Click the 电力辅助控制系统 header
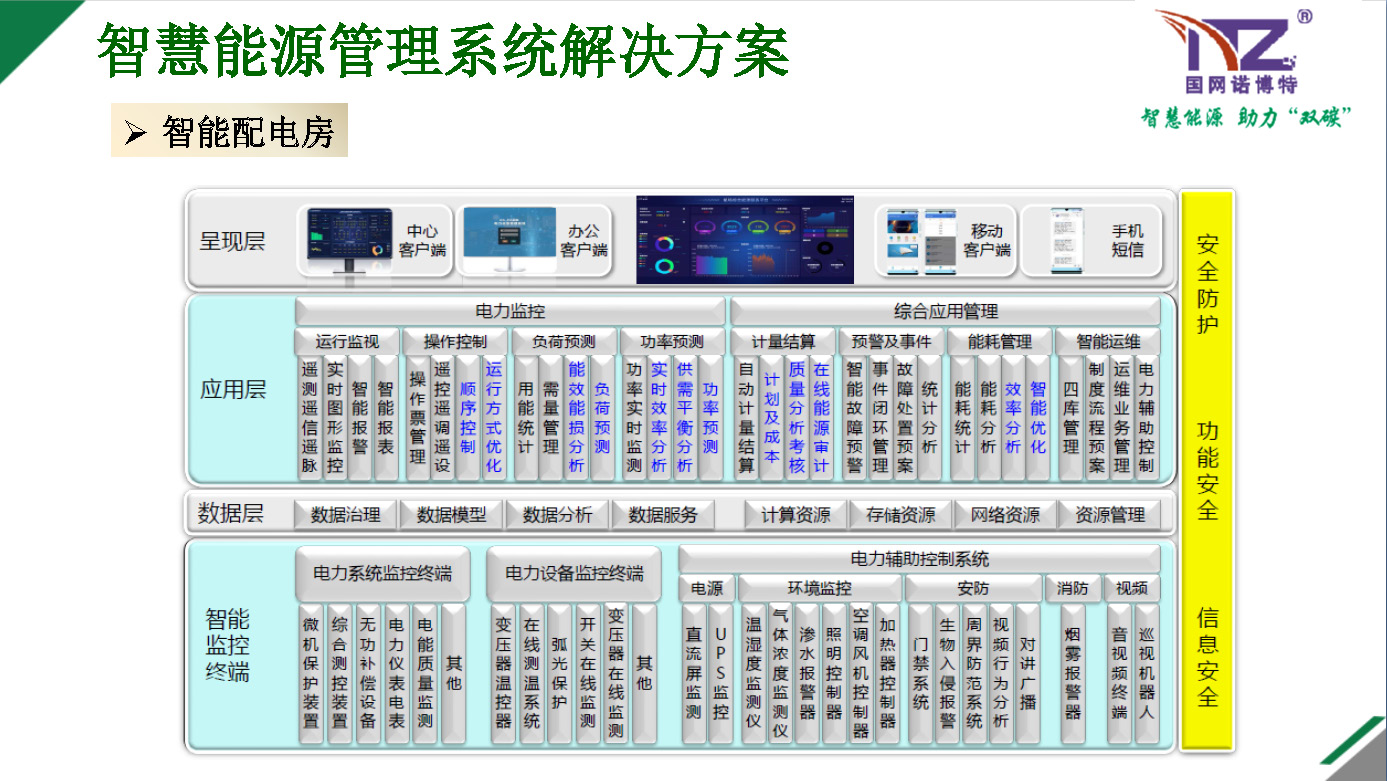Screen dimensions: 1387x781 [x=919, y=559]
